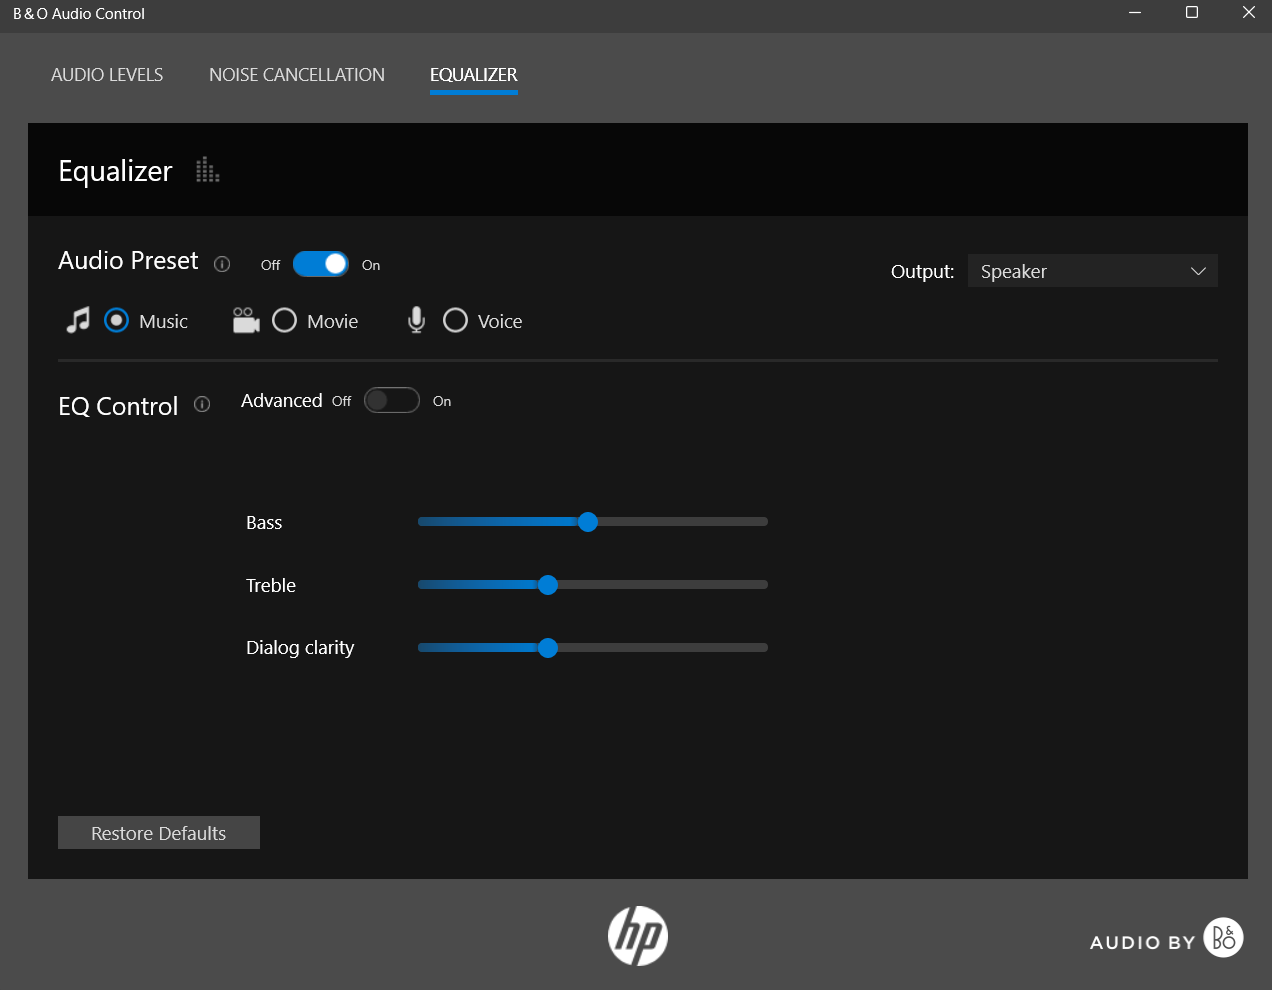Select the Voice preset radio button

(455, 320)
